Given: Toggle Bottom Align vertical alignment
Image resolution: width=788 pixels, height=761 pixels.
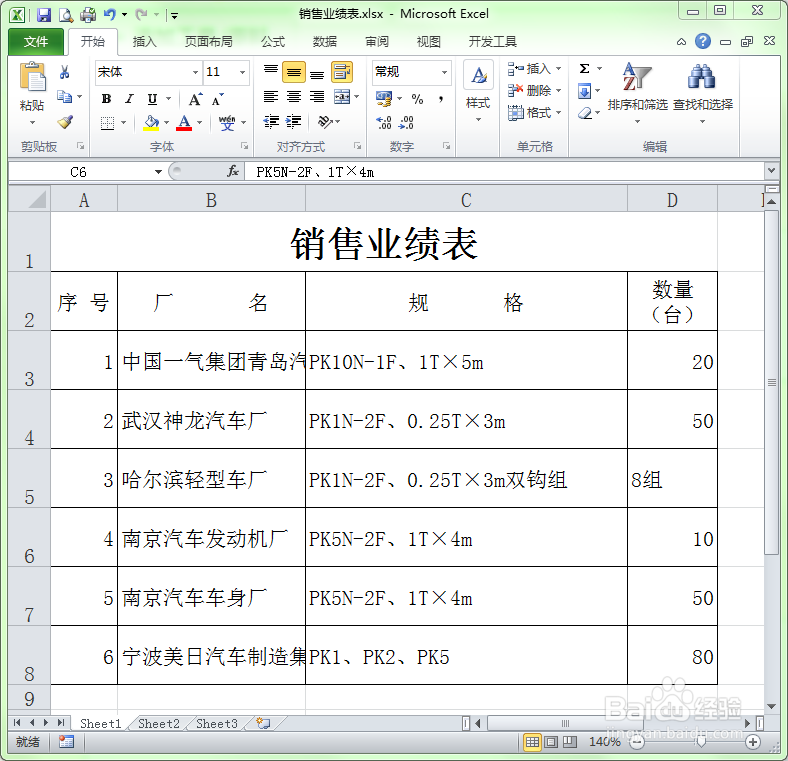Looking at the screenshot, I should 317,73.
